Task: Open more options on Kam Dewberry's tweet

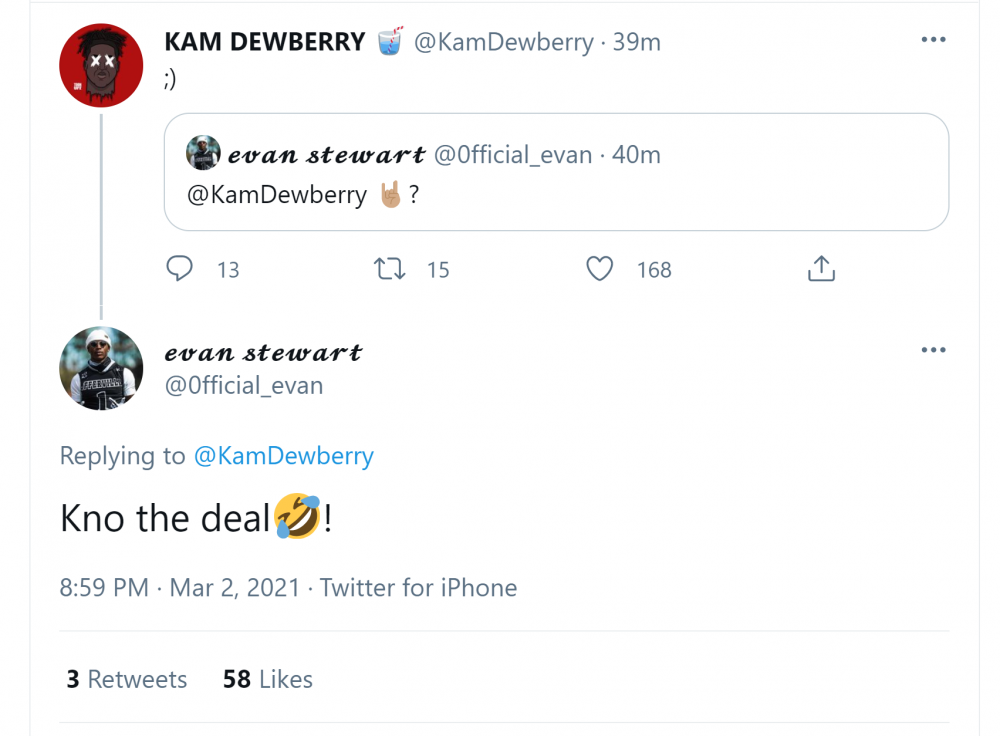Action: [933, 40]
